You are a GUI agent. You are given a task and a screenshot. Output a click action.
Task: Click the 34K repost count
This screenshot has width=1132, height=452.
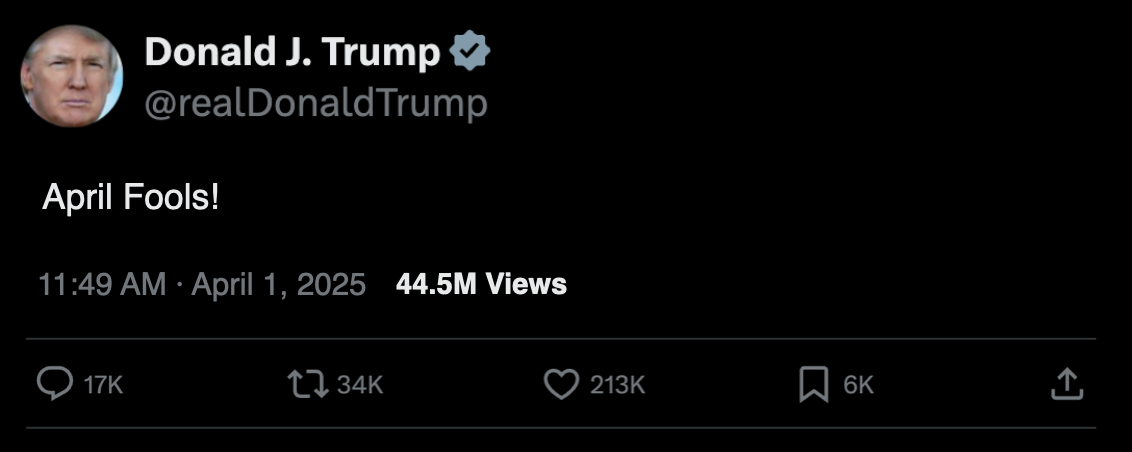tap(360, 385)
